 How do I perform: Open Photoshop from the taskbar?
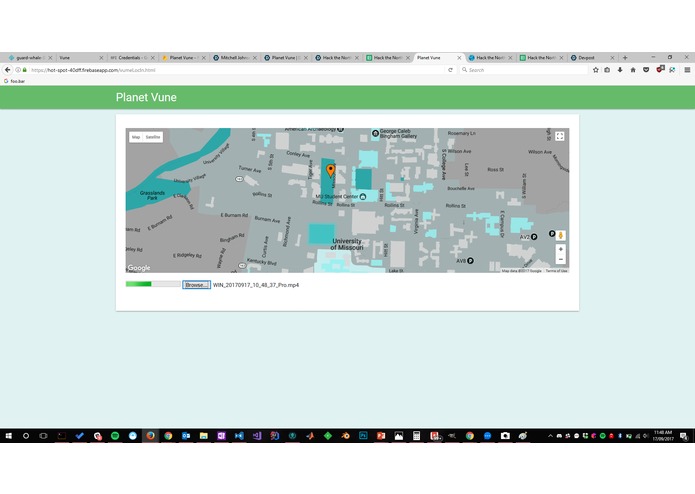363,436
